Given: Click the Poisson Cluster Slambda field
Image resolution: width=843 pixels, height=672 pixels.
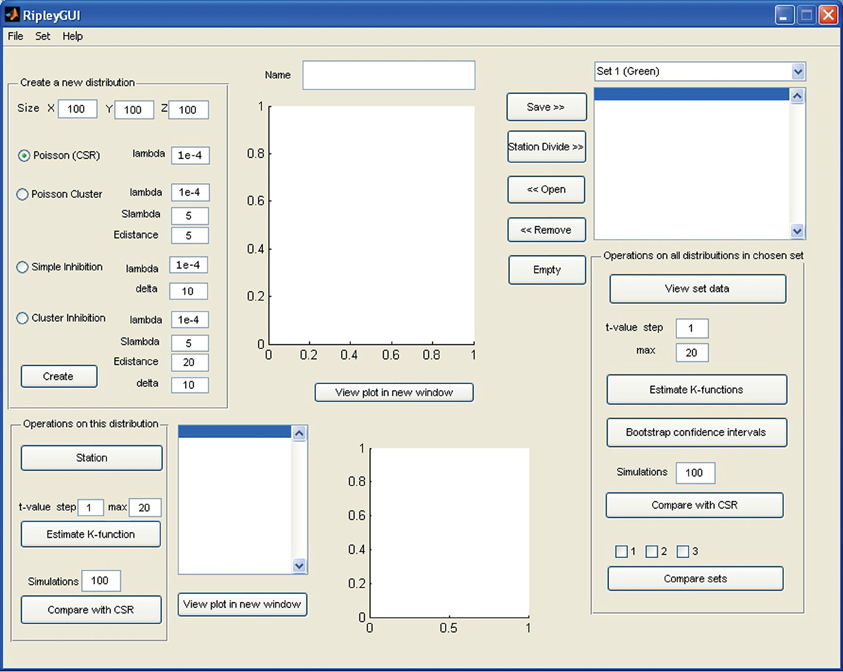Looking at the screenshot, I should (190, 216).
